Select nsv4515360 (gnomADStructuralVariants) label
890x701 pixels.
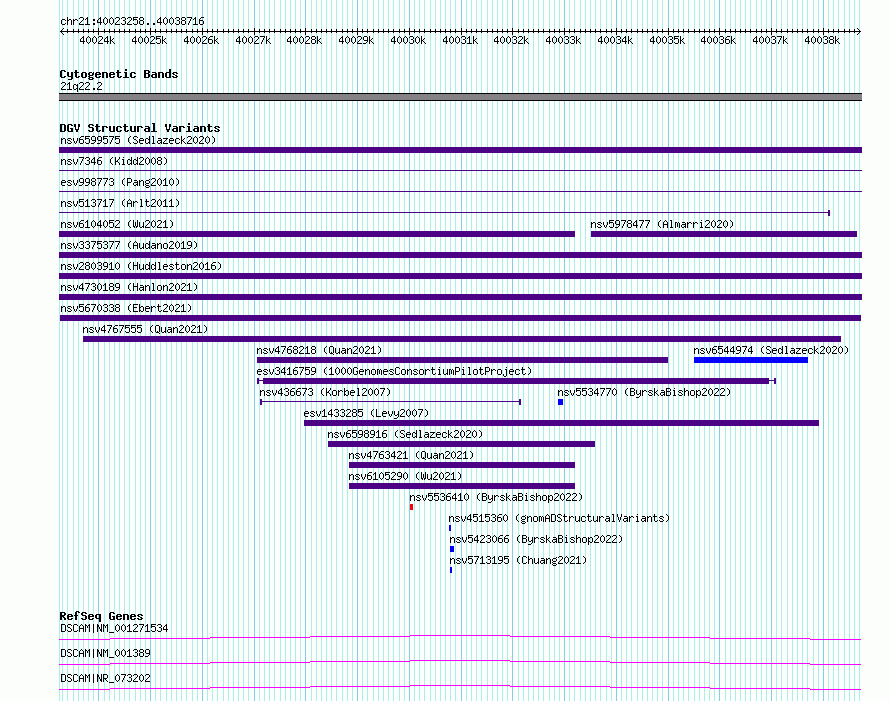559,518
